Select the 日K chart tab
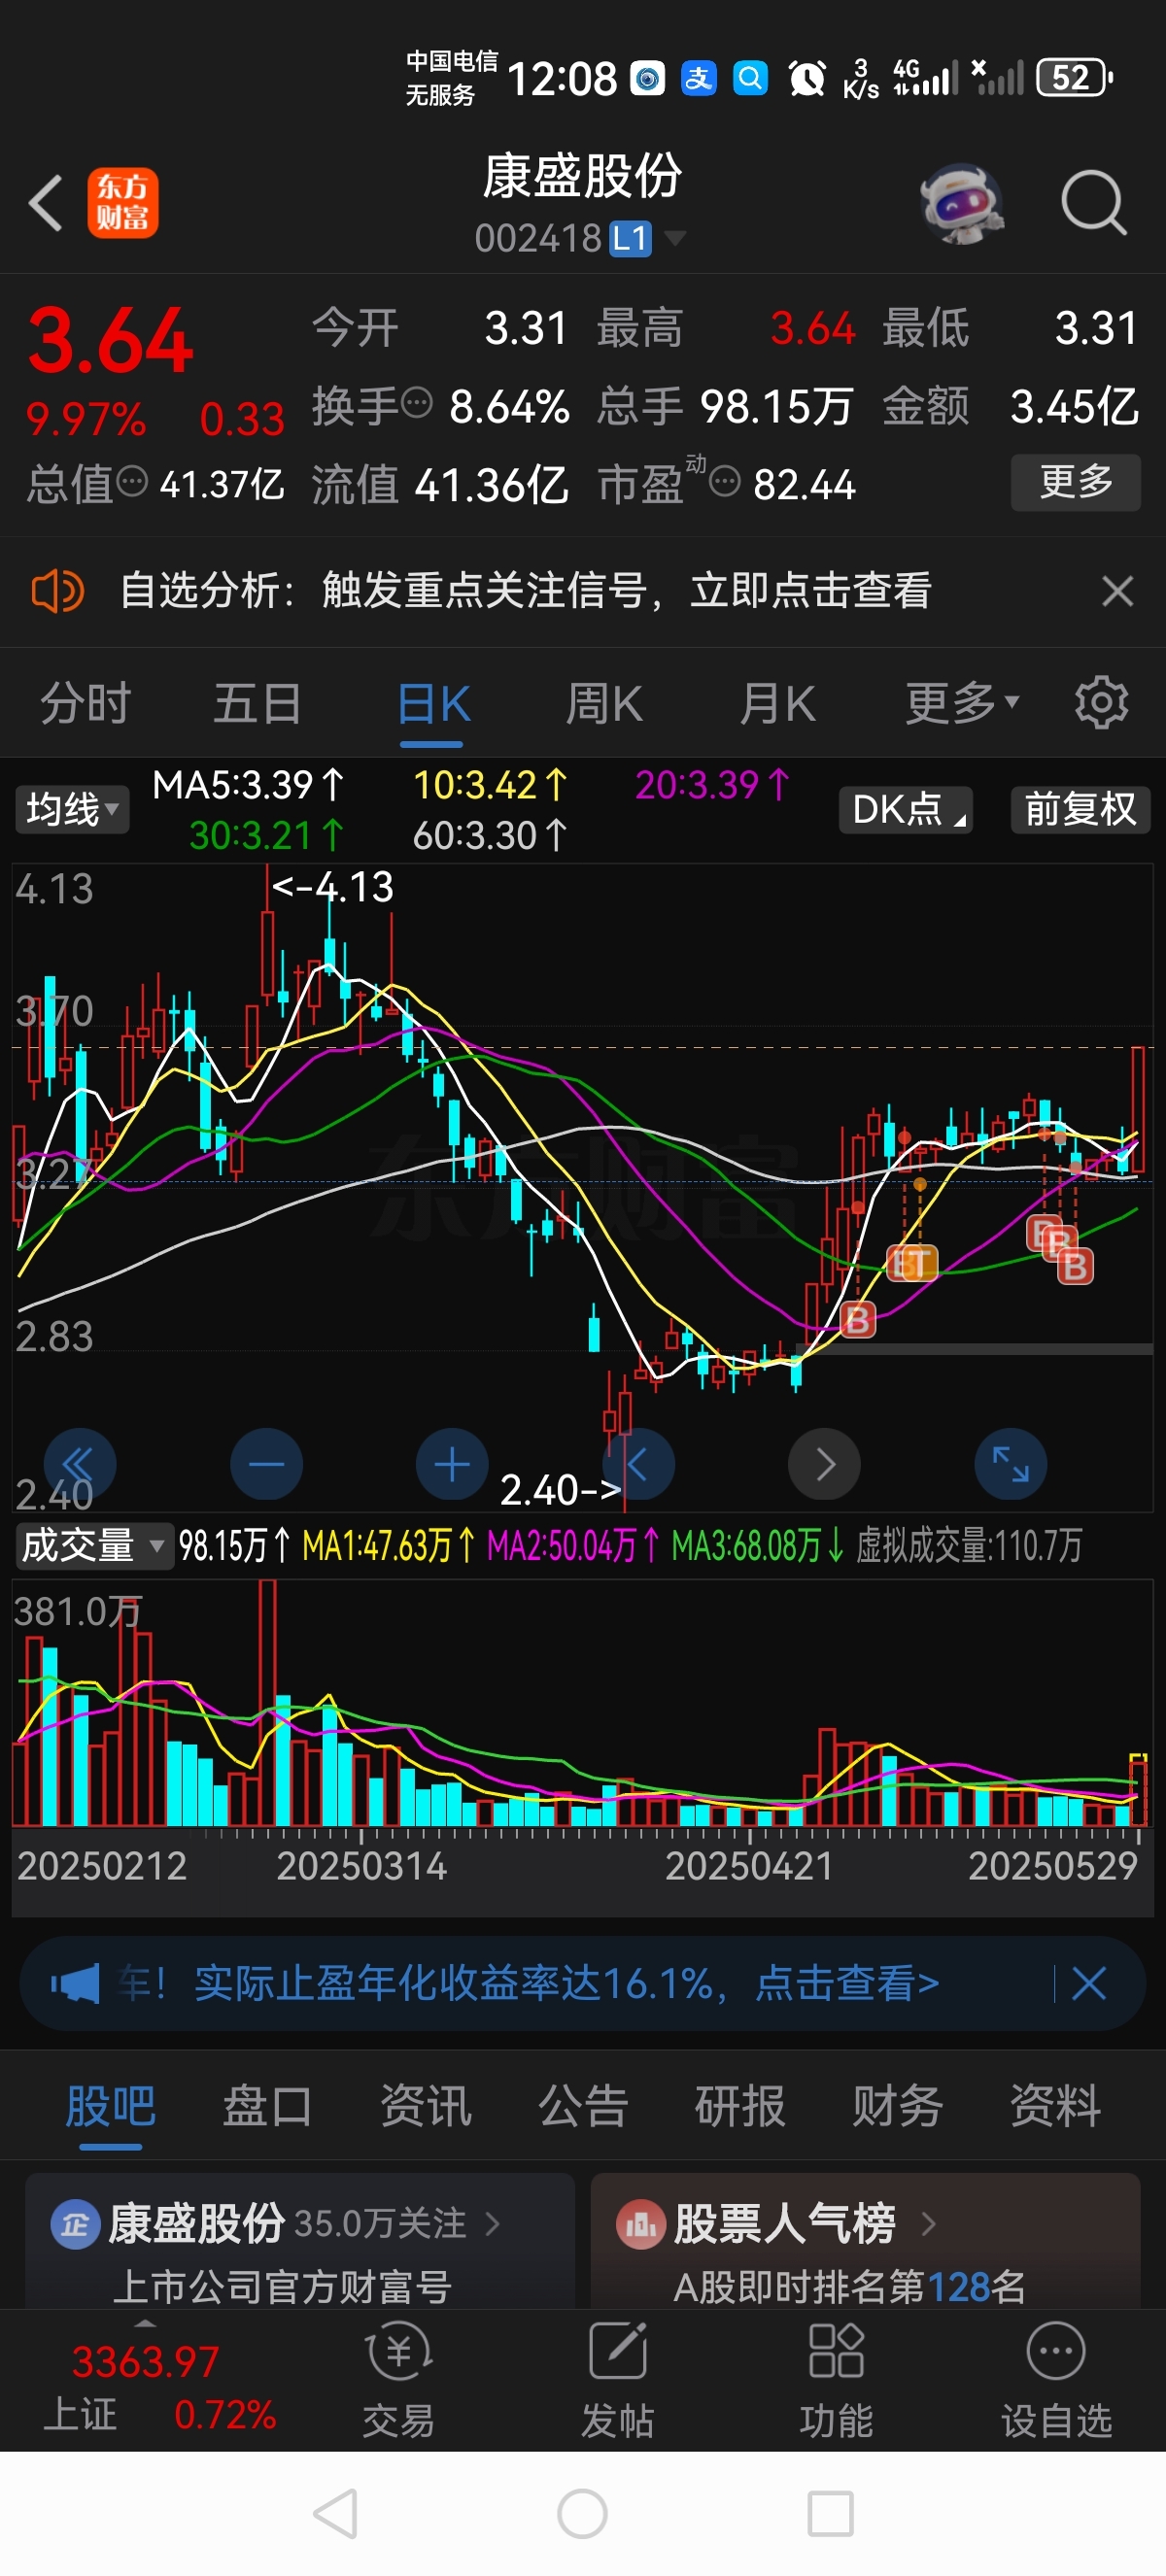 pos(433,703)
